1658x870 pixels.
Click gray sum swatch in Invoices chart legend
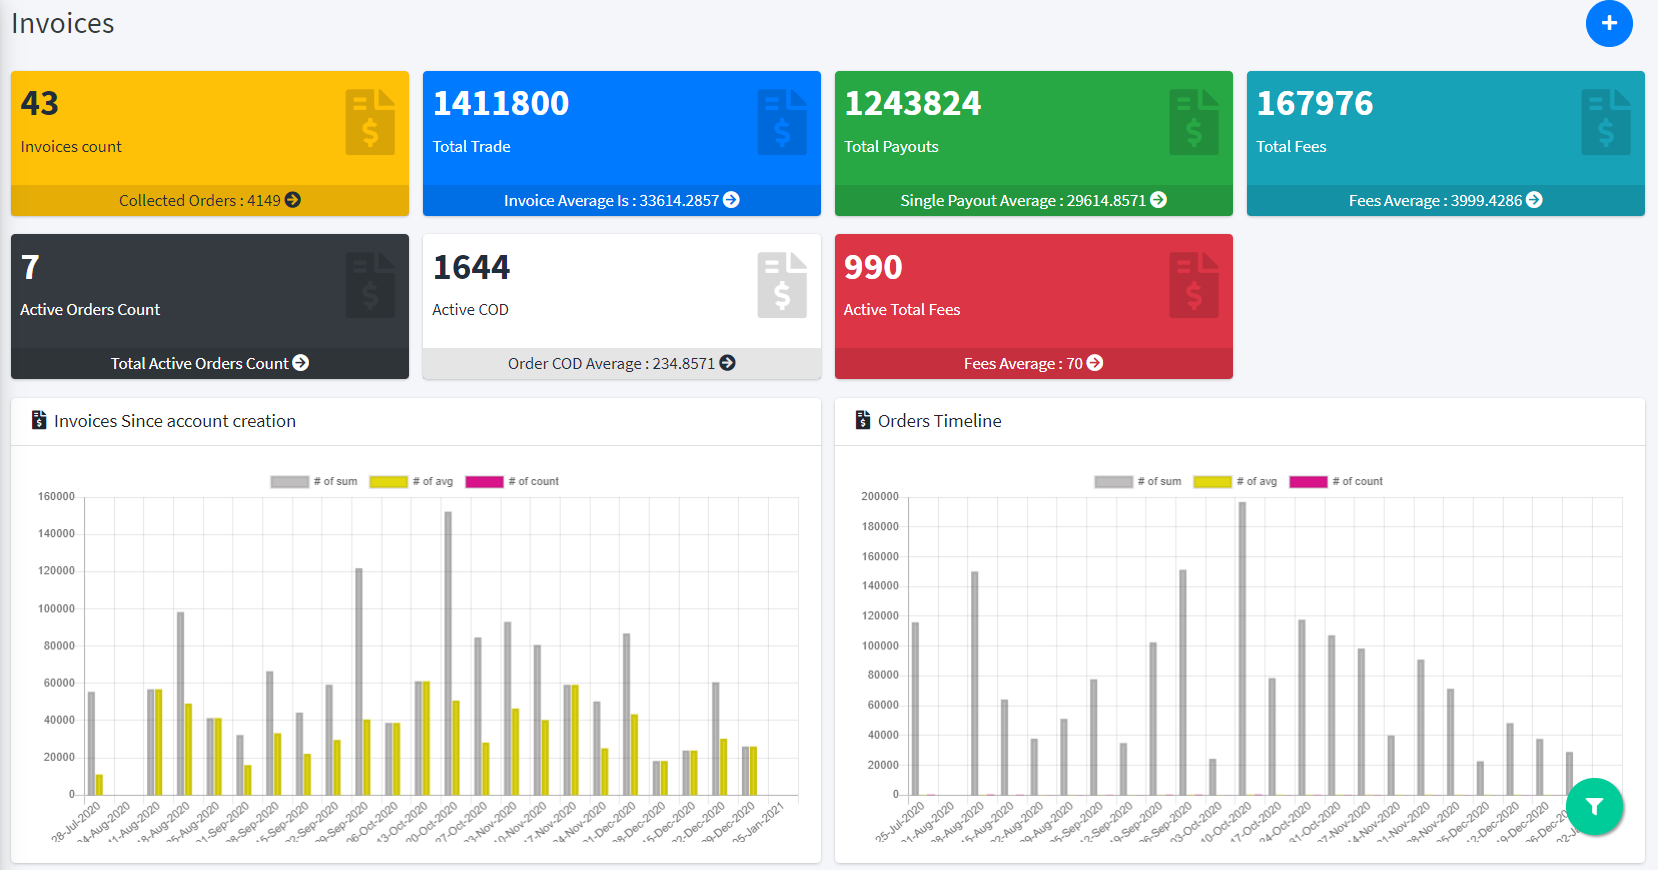[x=289, y=481]
